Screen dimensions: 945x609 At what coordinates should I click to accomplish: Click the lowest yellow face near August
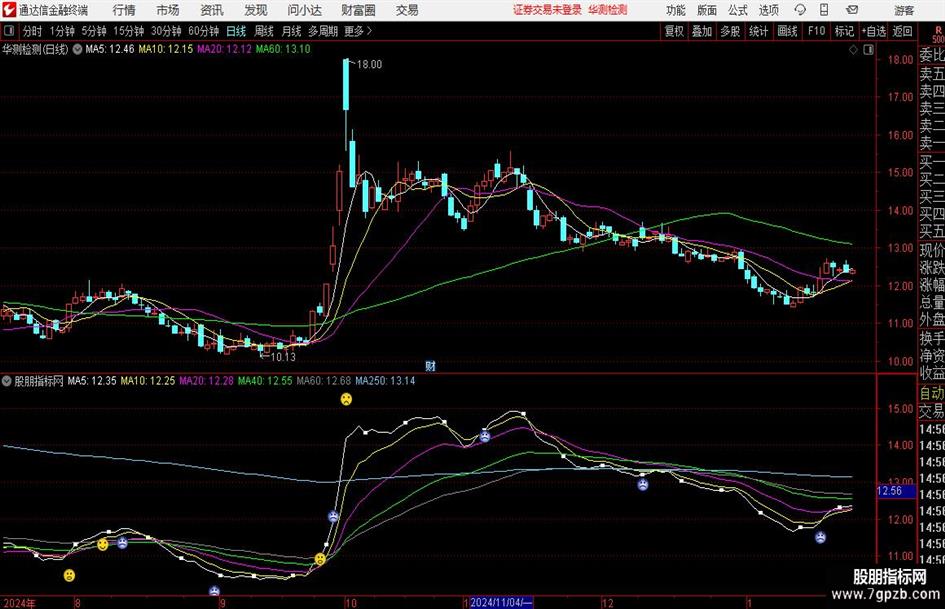(69, 575)
